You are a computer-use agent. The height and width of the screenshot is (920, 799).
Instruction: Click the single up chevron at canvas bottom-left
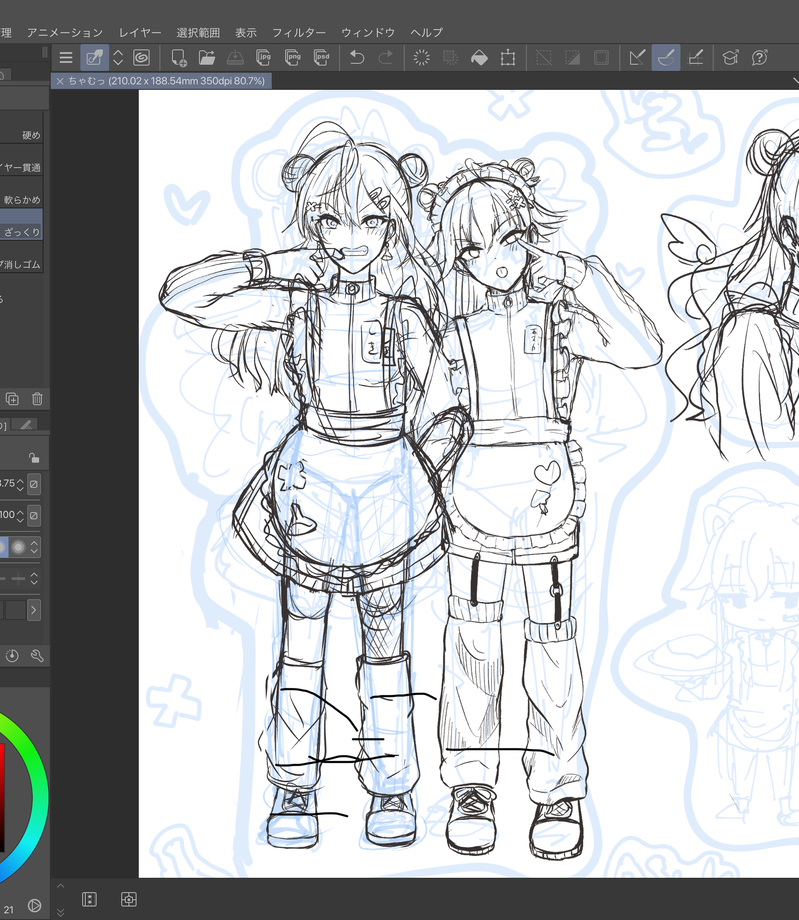tap(60, 887)
